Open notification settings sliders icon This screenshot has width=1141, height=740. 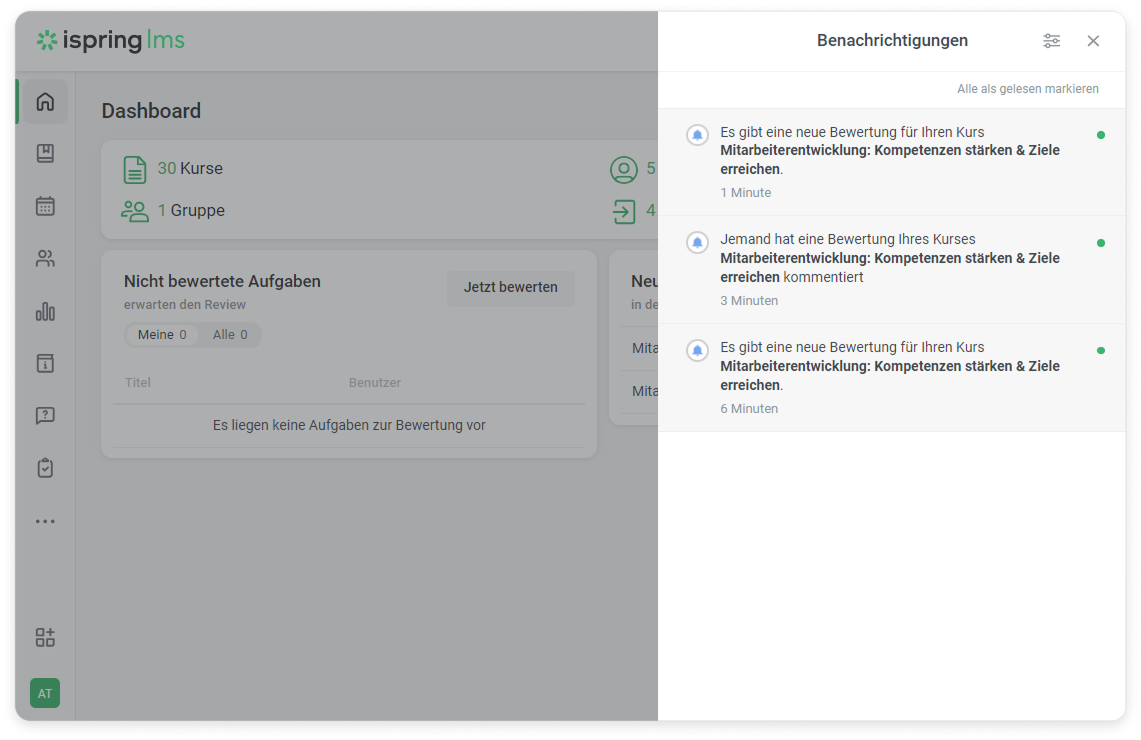click(x=1051, y=41)
